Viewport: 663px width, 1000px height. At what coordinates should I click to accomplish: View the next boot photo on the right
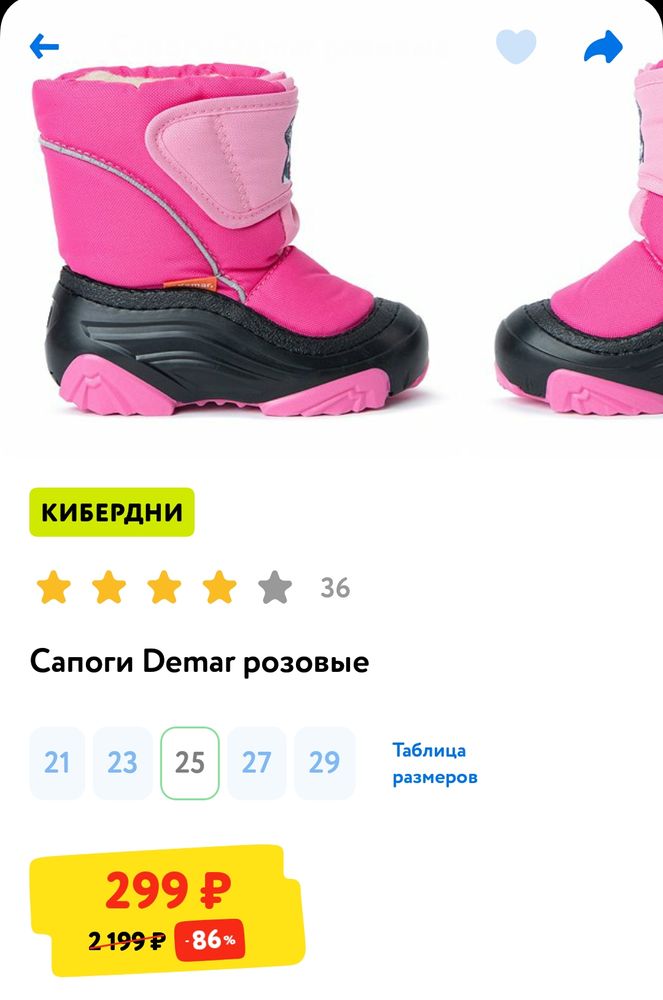click(x=579, y=240)
